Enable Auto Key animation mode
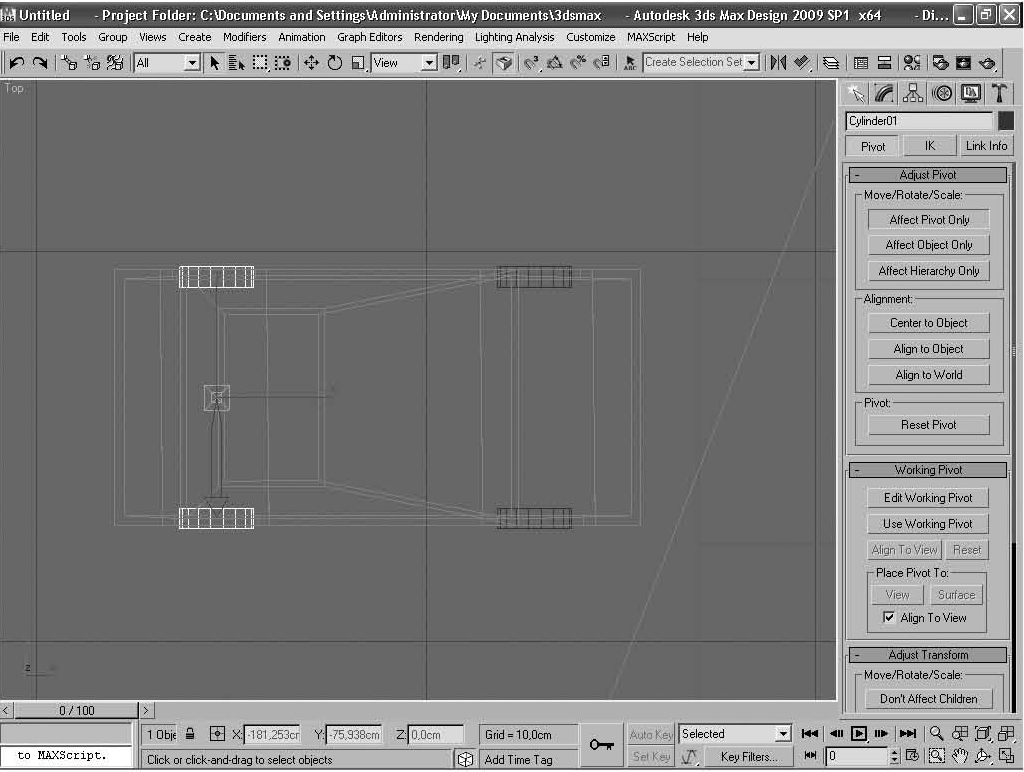This screenshot has width=1024, height=772. click(x=651, y=734)
